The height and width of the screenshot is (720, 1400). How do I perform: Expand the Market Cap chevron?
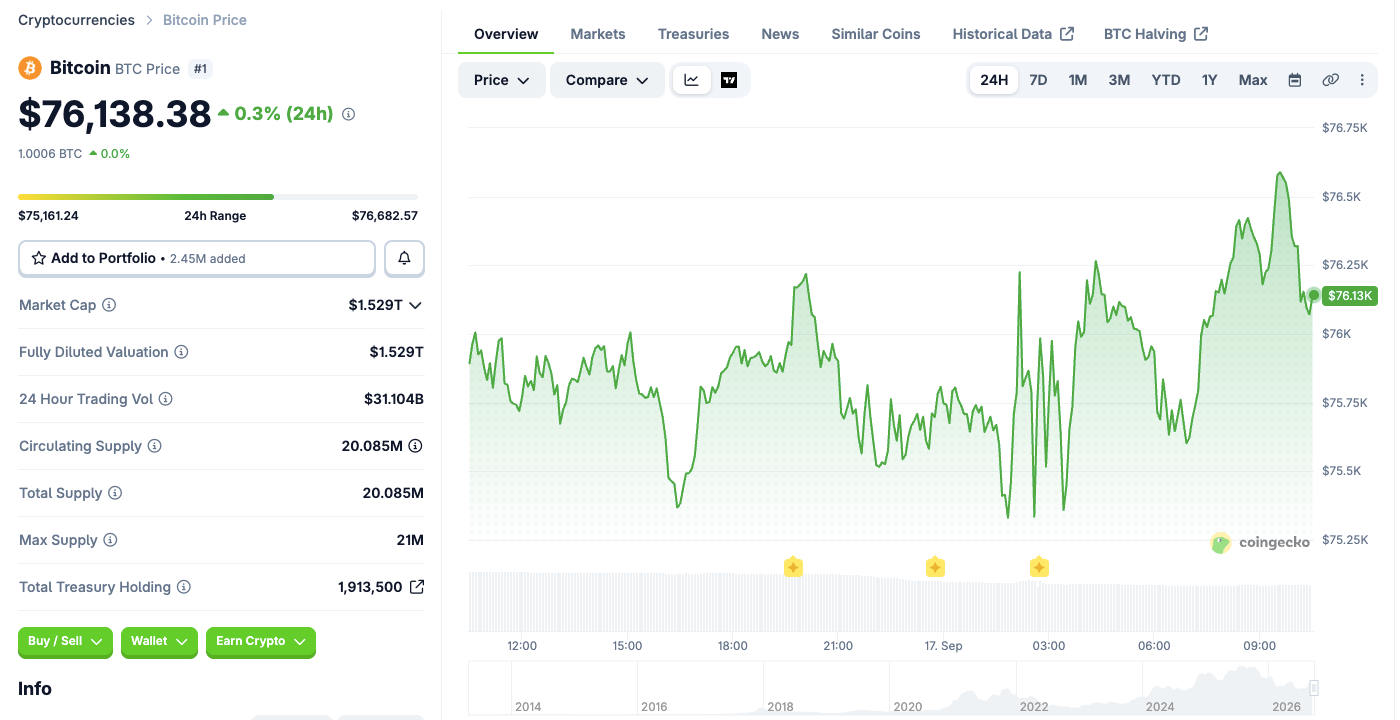click(415, 305)
